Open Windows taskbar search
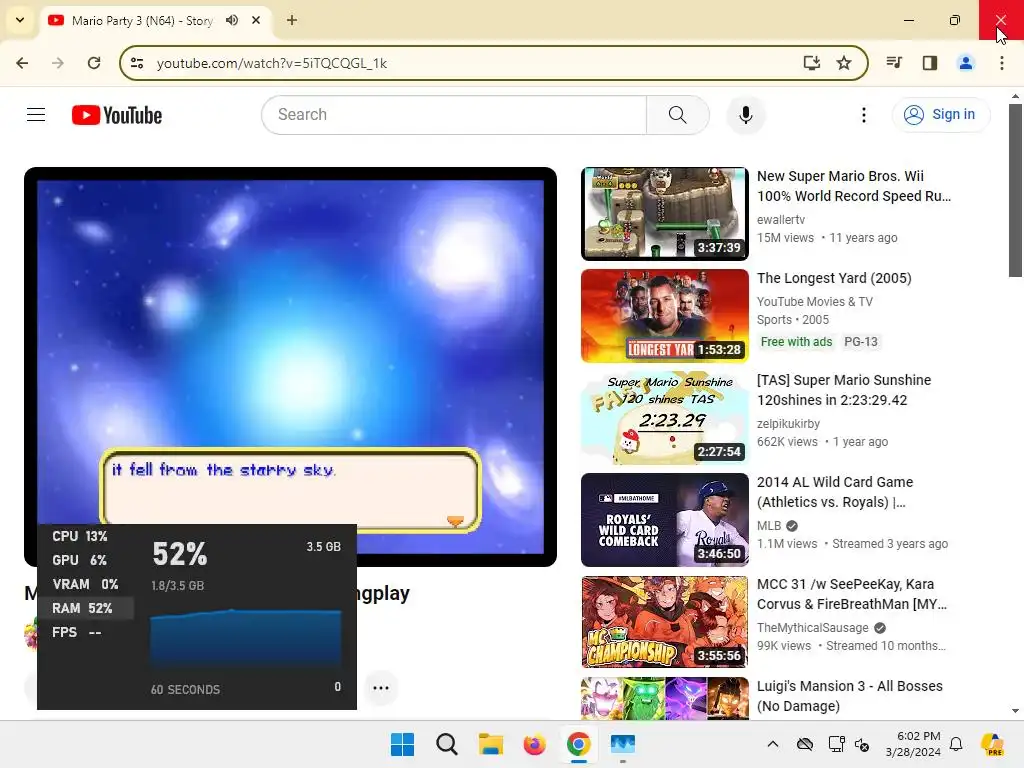This screenshot has width=1024, height=768. tap(447, 744)
